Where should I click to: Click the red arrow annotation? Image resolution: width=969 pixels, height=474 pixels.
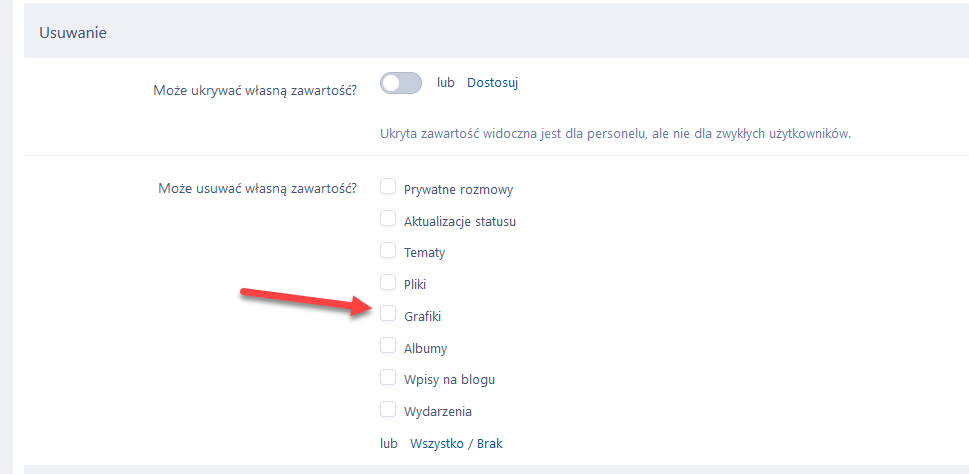pyautogui.click(x=300, y=301)
